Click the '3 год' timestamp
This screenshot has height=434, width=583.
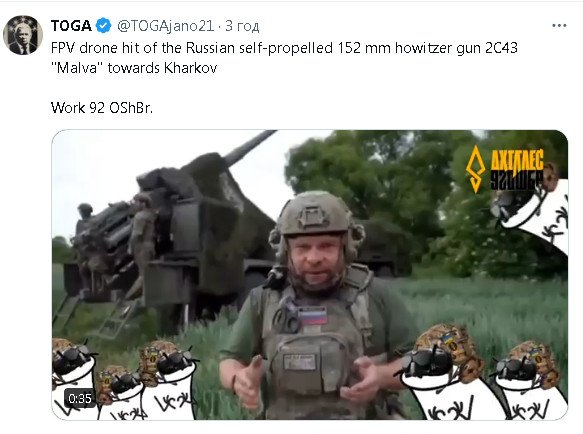point(242,26)
